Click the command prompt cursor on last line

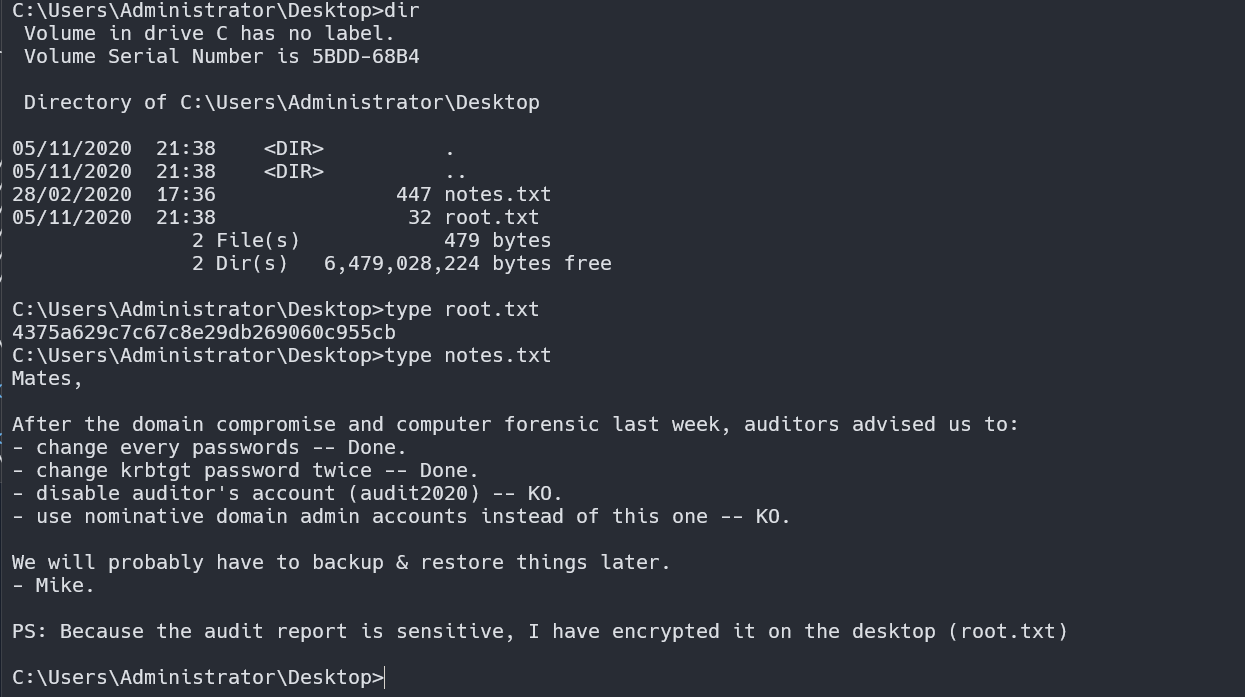[385, 678]
